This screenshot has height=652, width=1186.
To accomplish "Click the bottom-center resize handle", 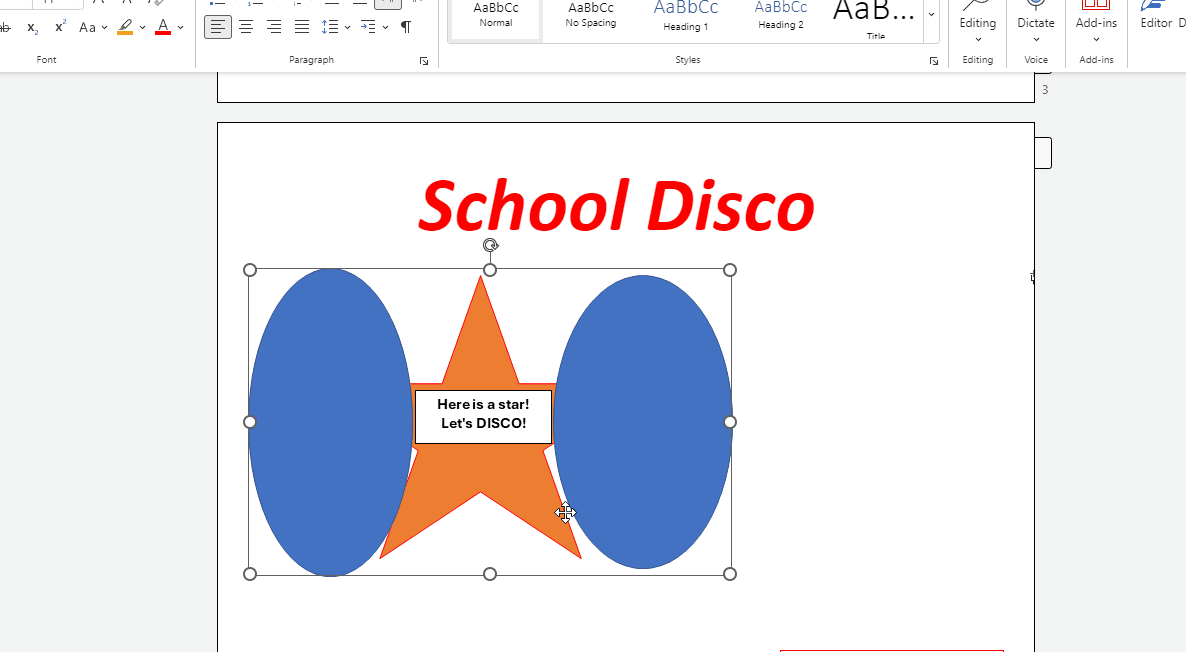I will [x=490, y=574].
